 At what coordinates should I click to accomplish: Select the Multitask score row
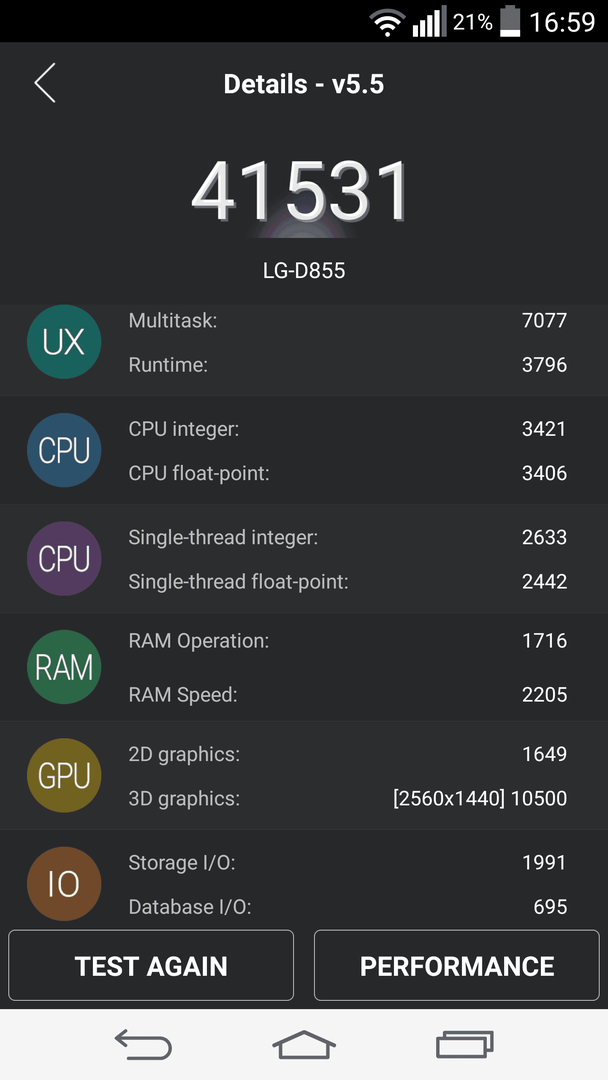[348, 320]
